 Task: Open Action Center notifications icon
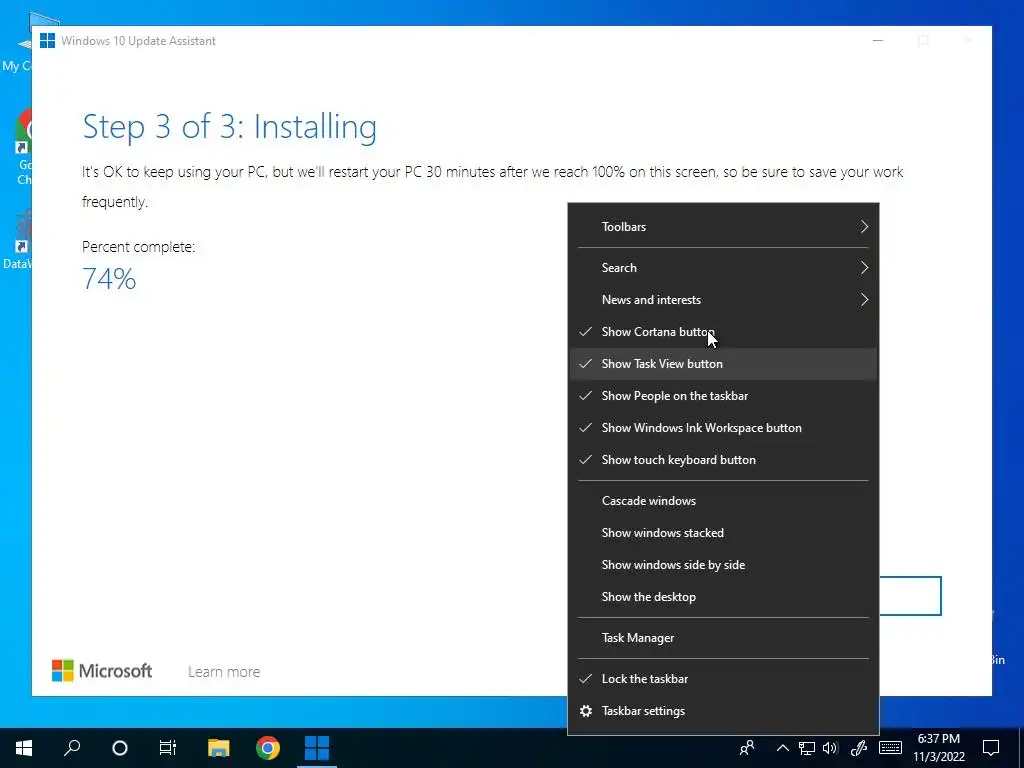991,748
